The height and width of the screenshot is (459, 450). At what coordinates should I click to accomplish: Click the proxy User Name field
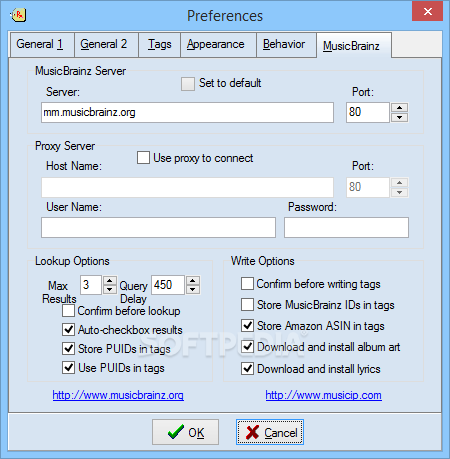point(158,227)
